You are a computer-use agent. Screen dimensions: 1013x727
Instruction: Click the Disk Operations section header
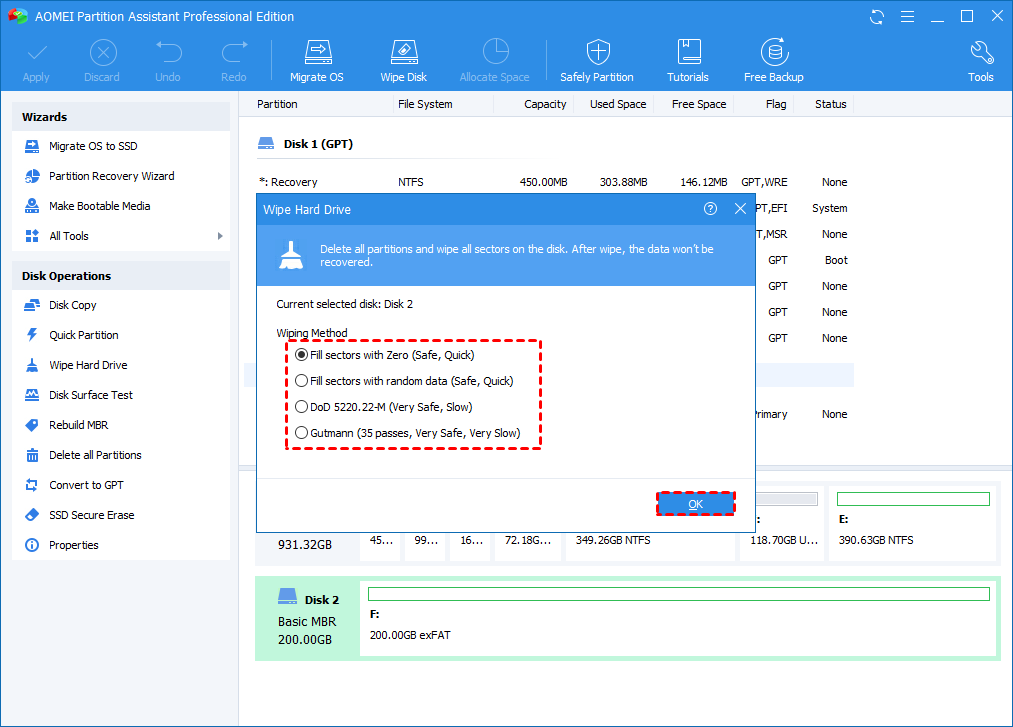pyautogui.click(x=121, y=276)
